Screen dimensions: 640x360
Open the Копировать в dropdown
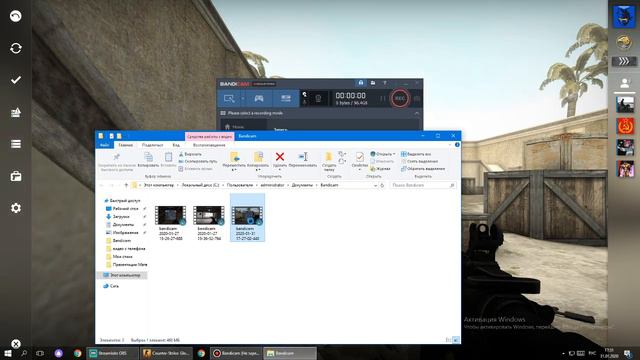point(258,162)
